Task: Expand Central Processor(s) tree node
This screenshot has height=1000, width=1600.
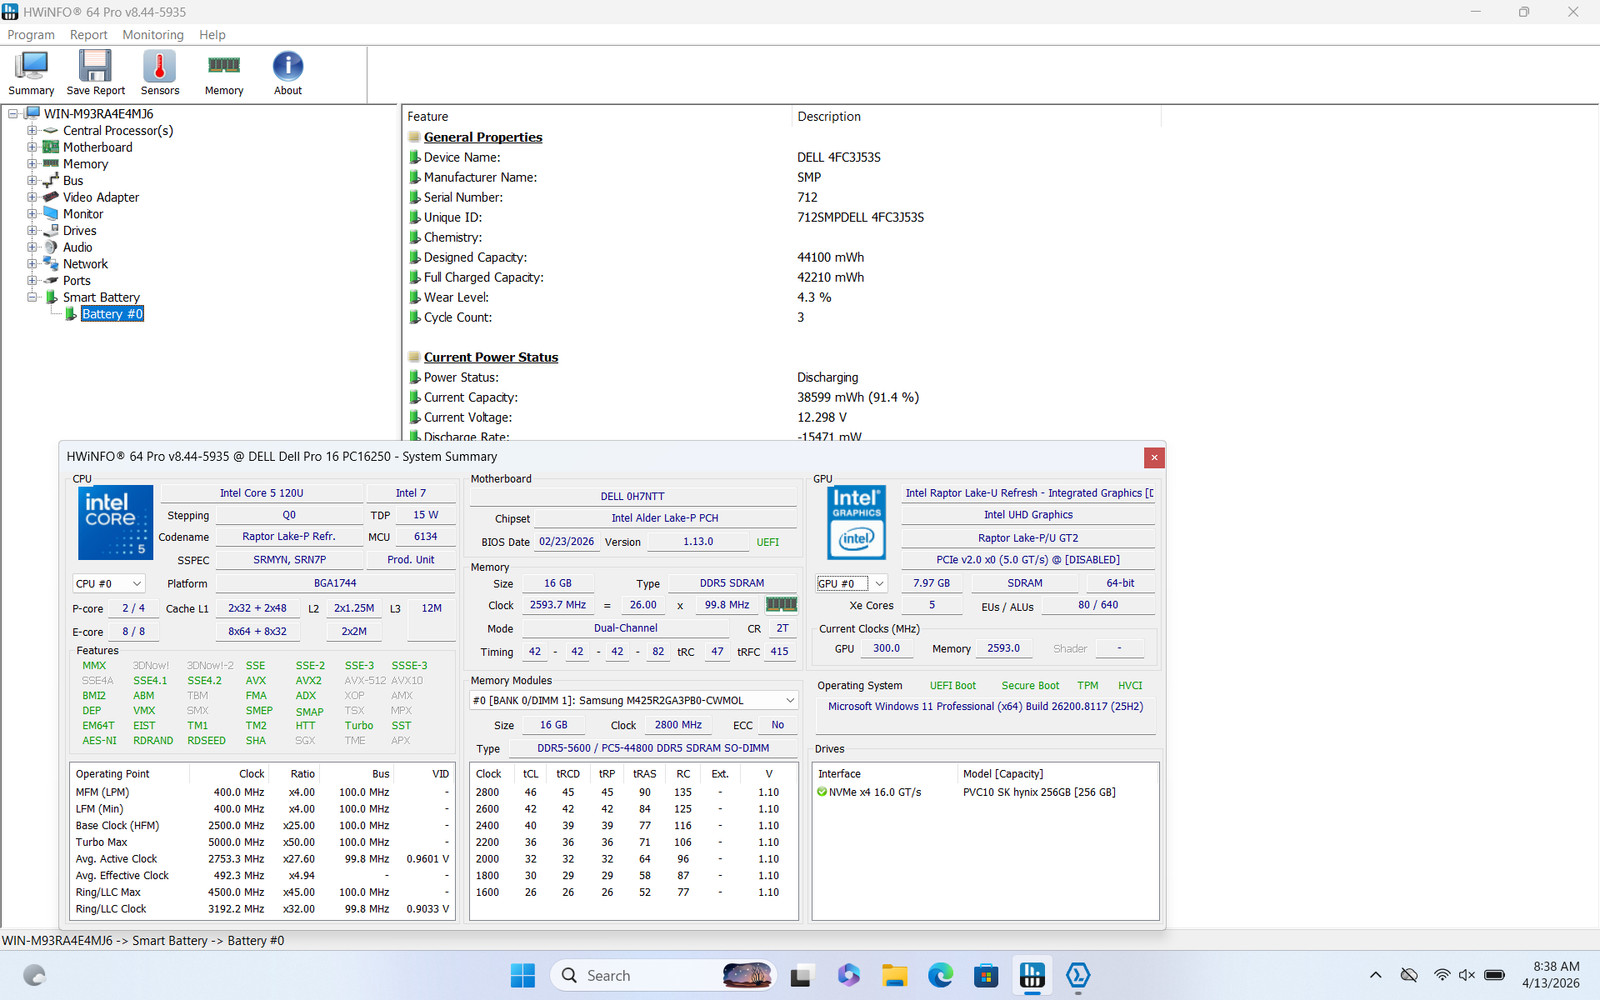Action: coord(32,130)
